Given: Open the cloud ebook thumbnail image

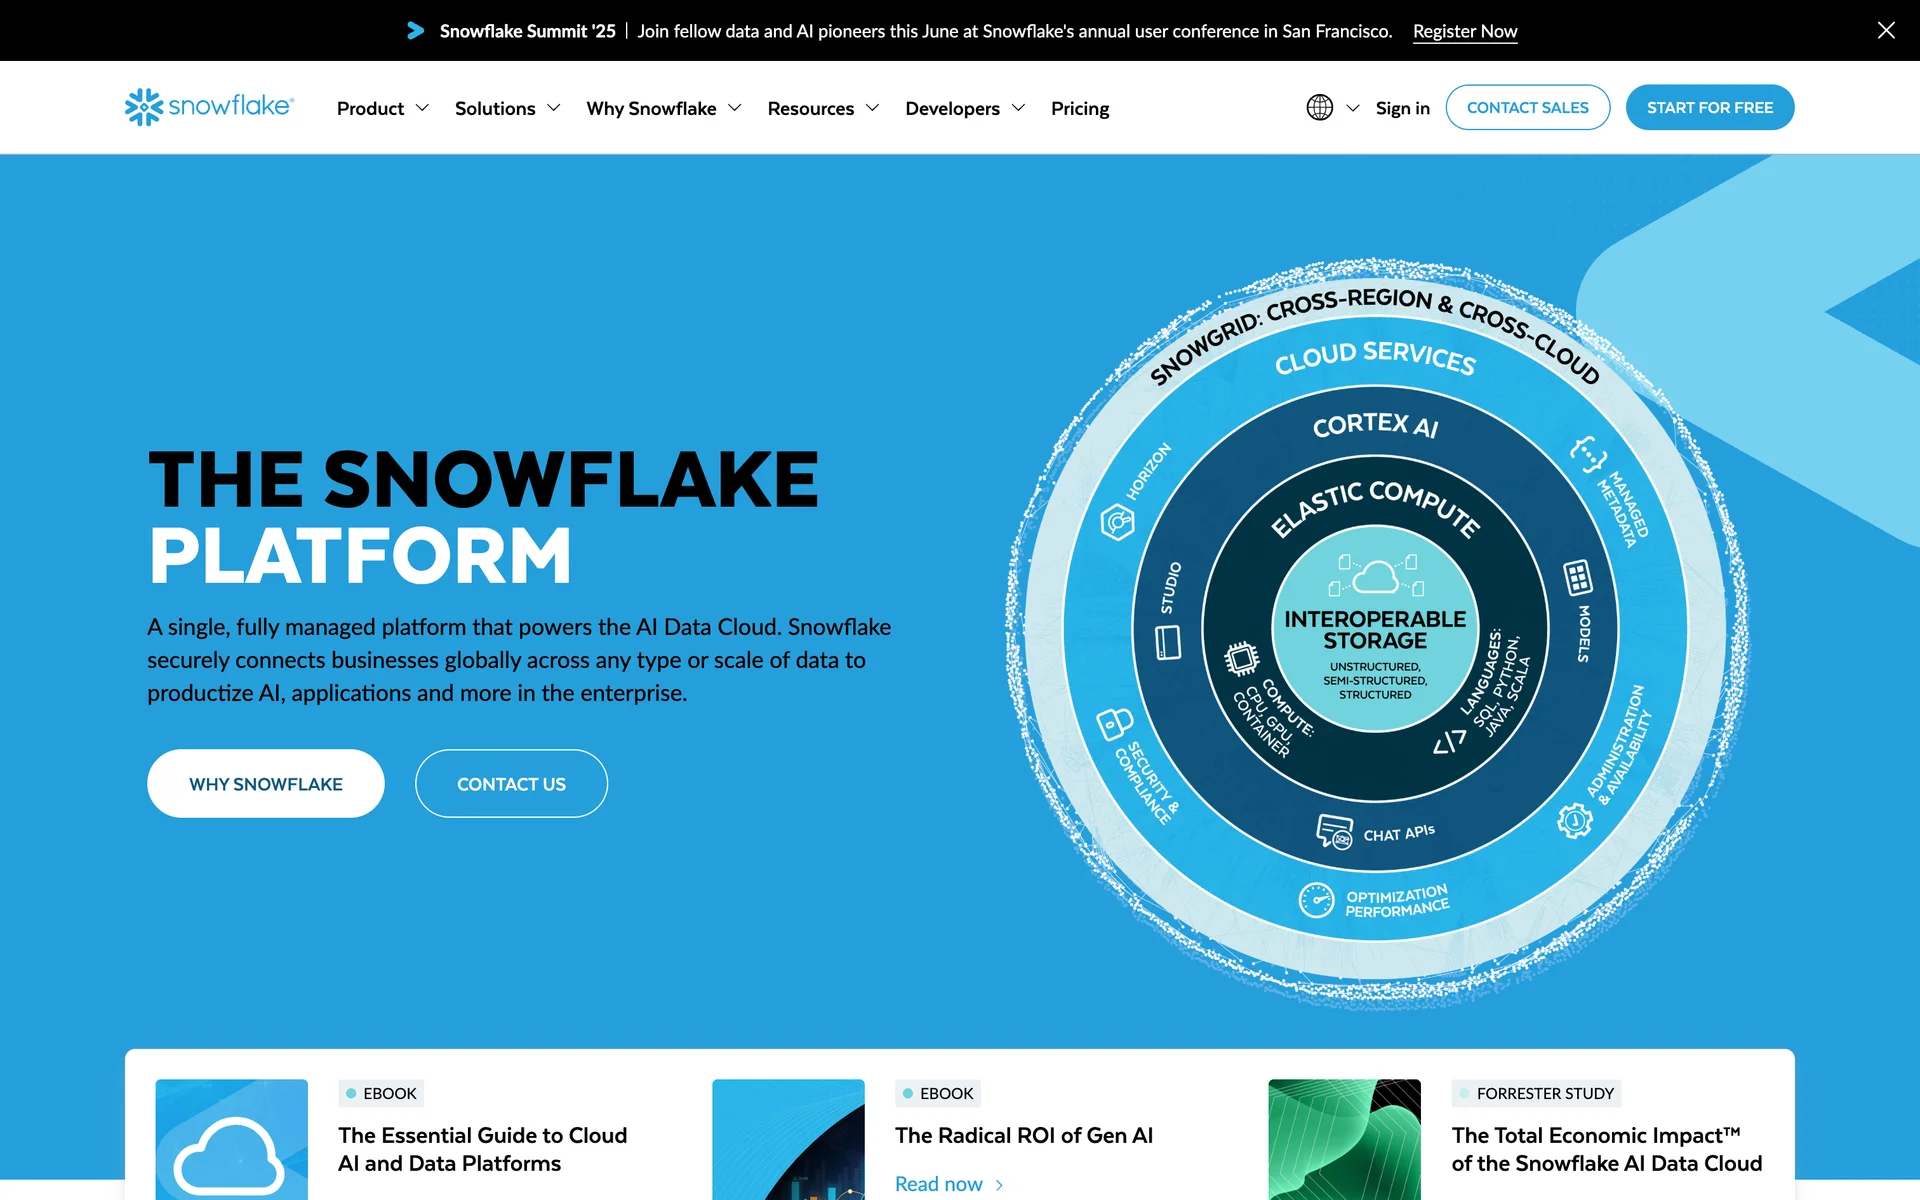Looking at the screenshot, I should click(x=231, y=1140).
